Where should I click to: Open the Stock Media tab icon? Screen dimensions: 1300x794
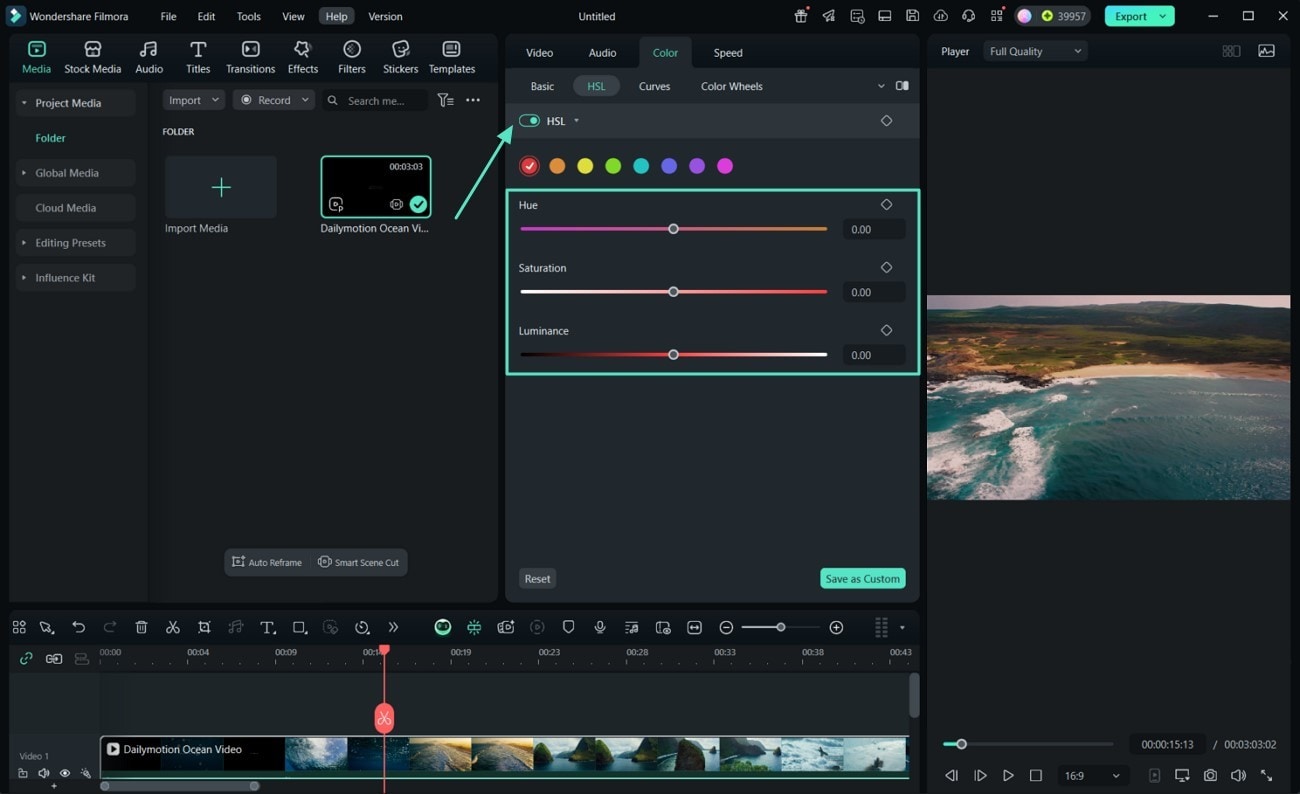click(x=93, y=50)
